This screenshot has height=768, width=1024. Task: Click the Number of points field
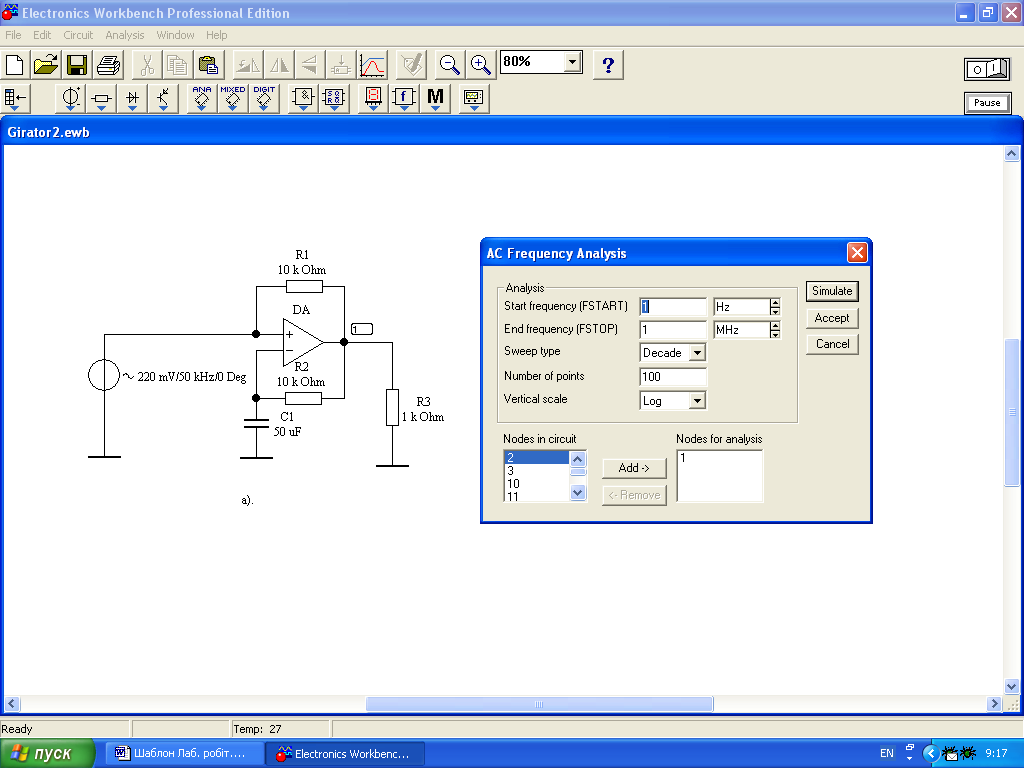673,377
